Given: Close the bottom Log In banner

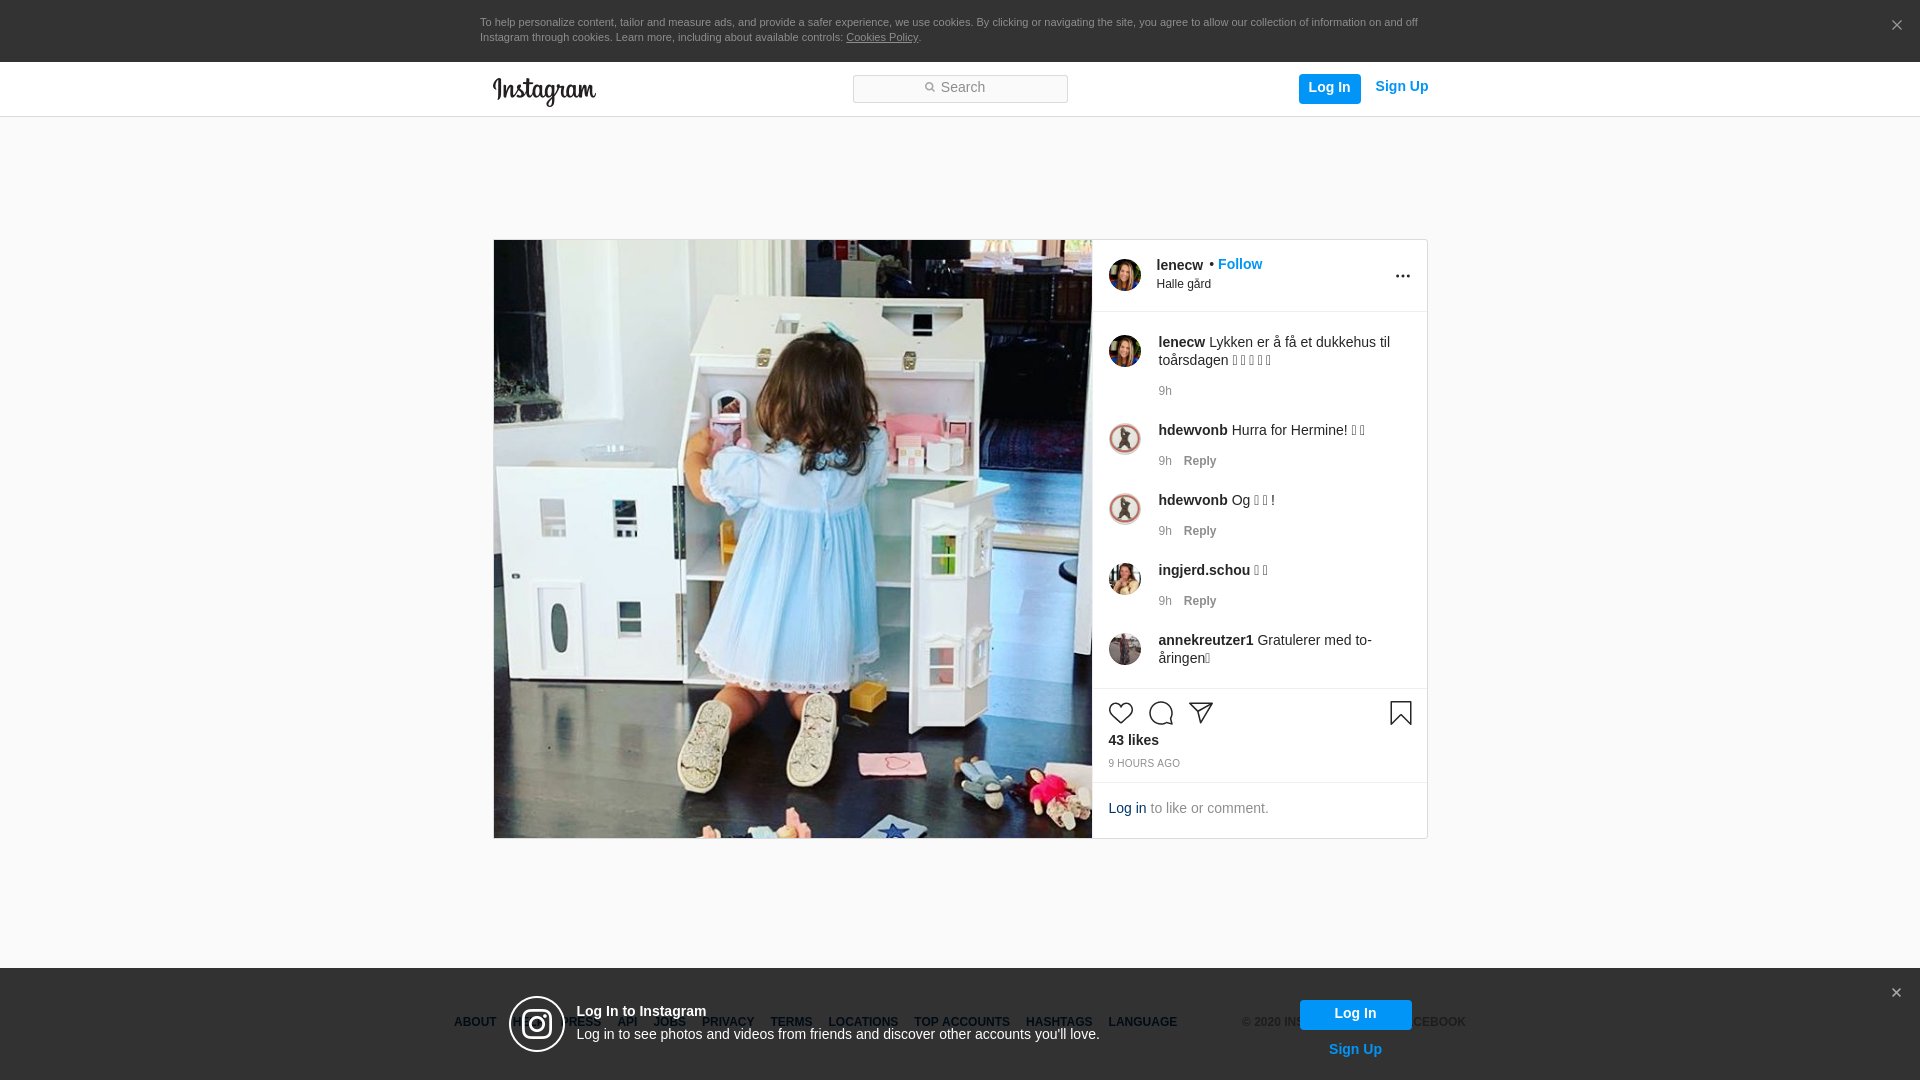Looking at the screenshot, I should (1896, 993).
